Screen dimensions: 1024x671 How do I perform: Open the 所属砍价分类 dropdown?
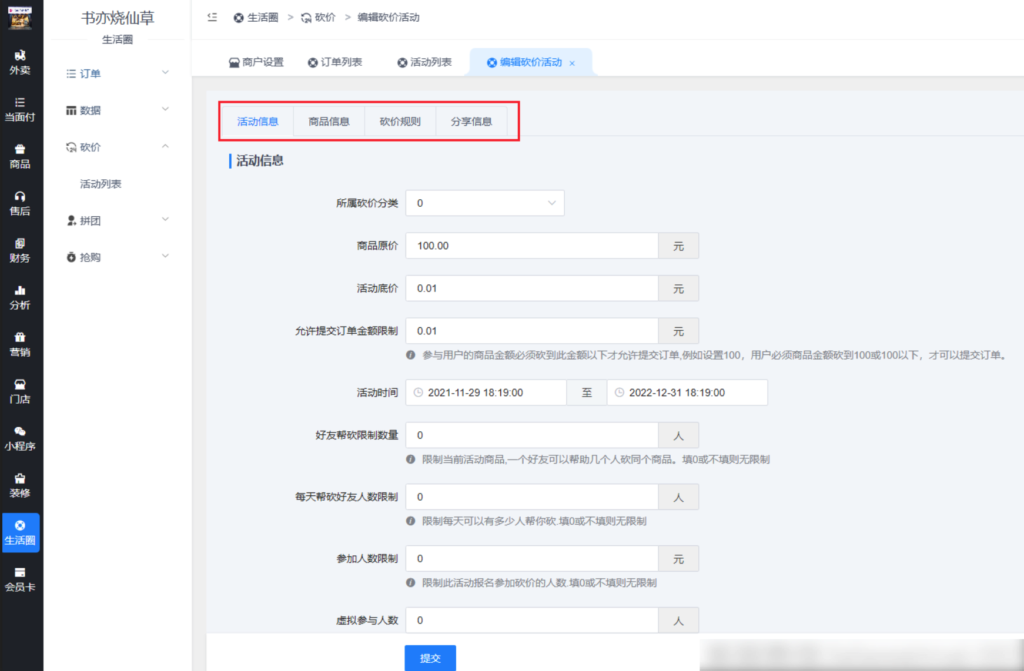(485, 202)
